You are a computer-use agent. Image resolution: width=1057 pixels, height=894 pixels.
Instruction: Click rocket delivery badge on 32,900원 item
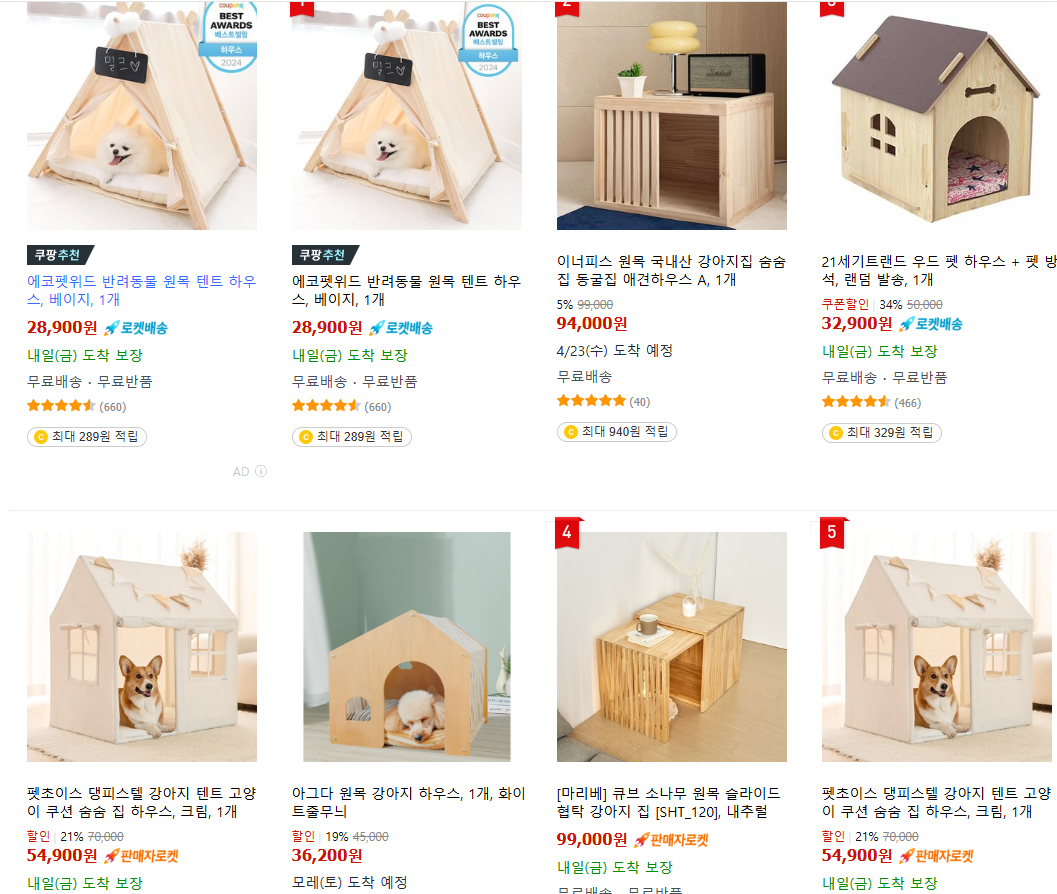(931, 324)
